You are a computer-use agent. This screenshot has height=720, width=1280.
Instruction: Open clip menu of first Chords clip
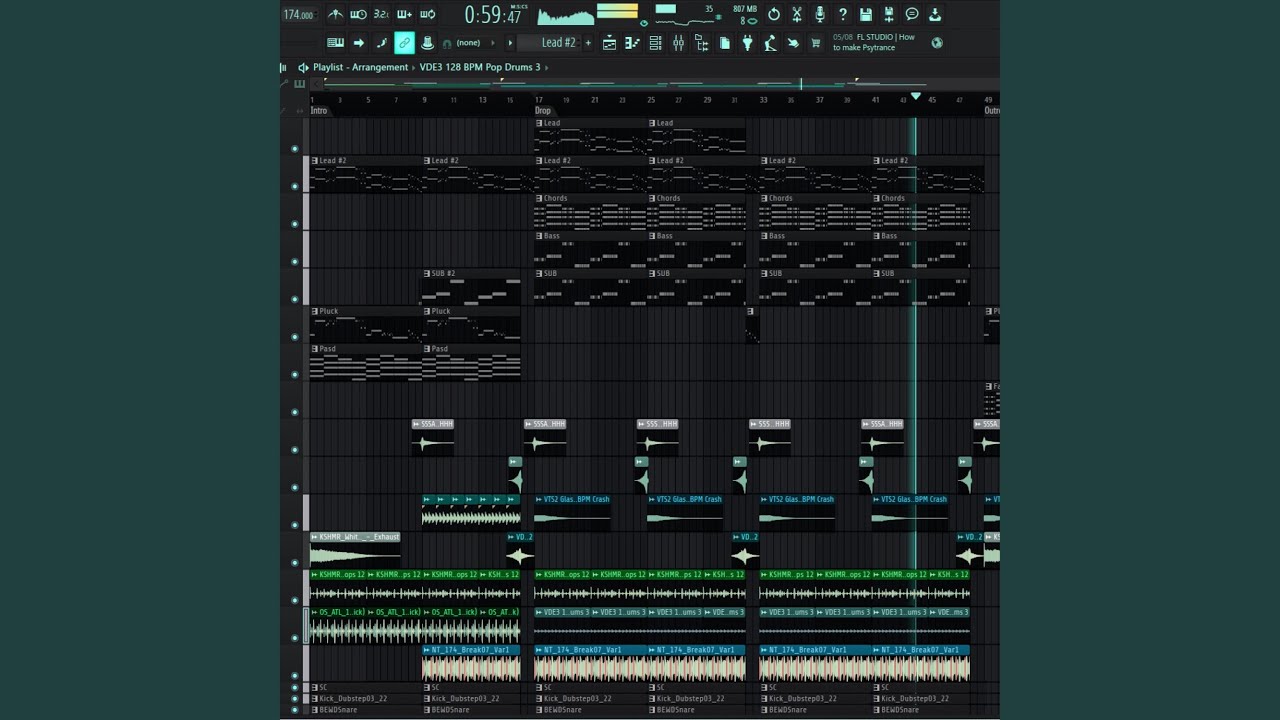(x=539, y=198)
